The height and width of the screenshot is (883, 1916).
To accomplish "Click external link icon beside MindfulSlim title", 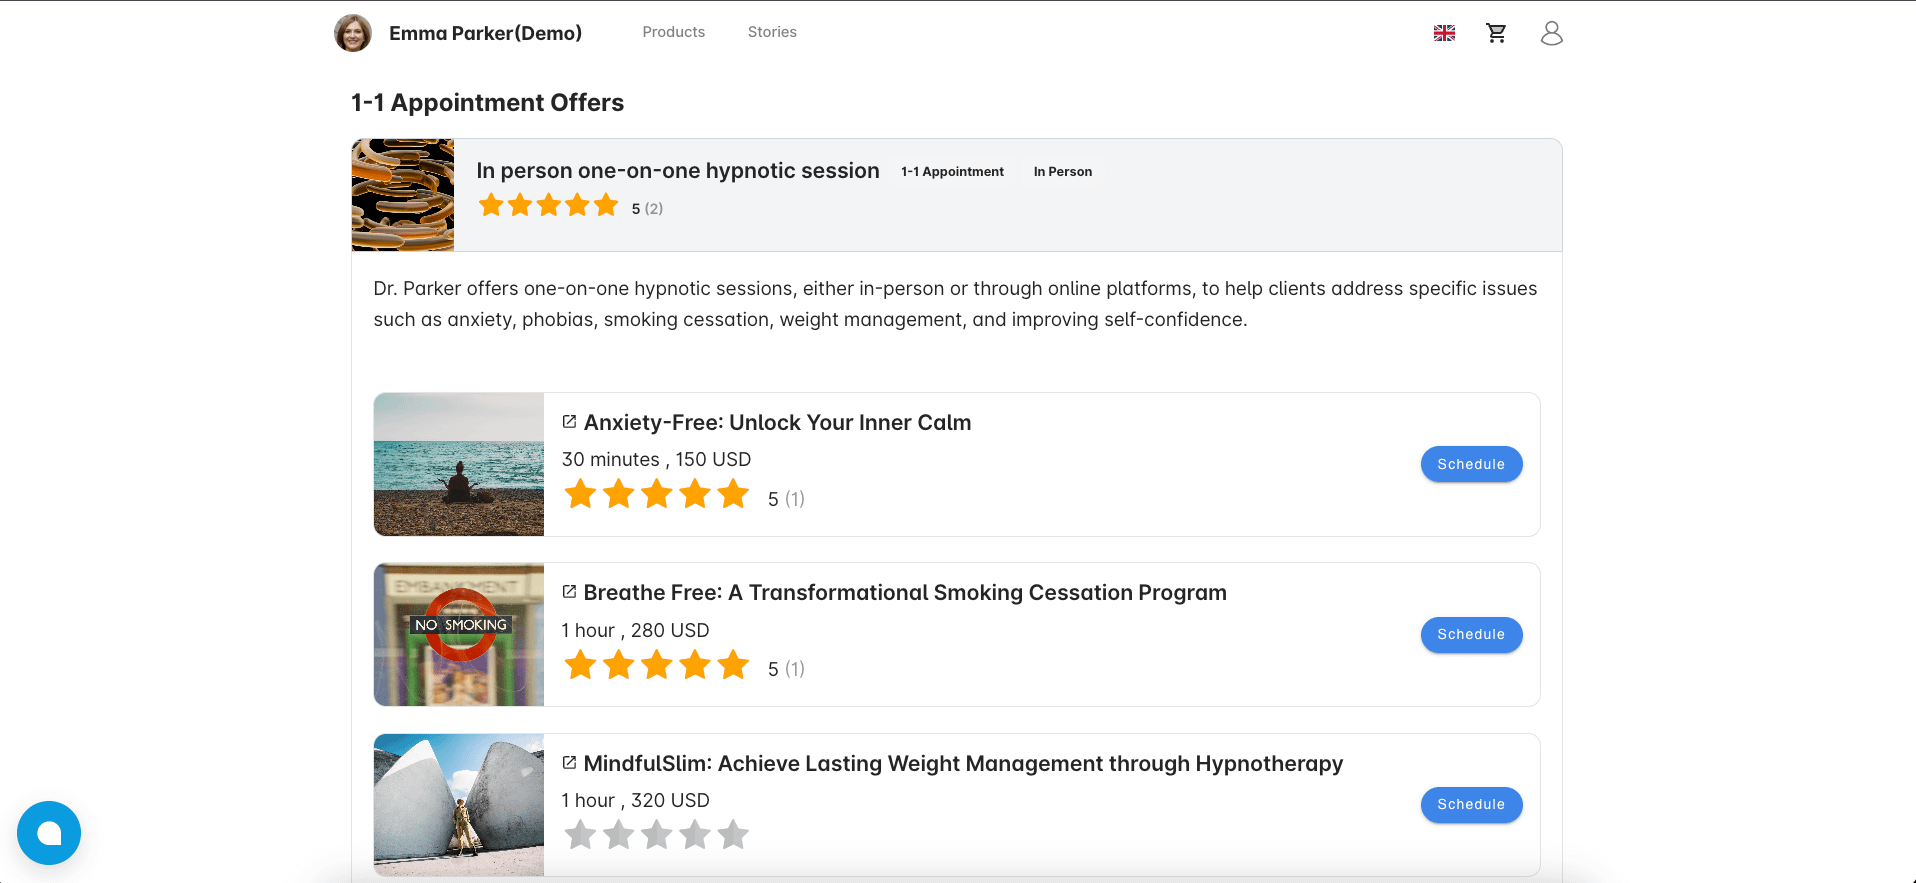I will click(x=569, y=763).
